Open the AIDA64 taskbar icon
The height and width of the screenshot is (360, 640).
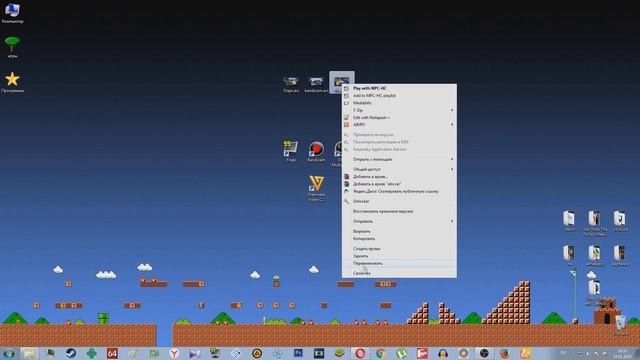coord(112,353)
